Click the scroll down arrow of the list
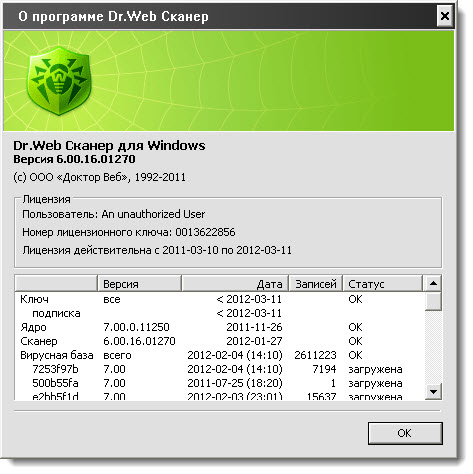473x474 pixels. [433, 391]
